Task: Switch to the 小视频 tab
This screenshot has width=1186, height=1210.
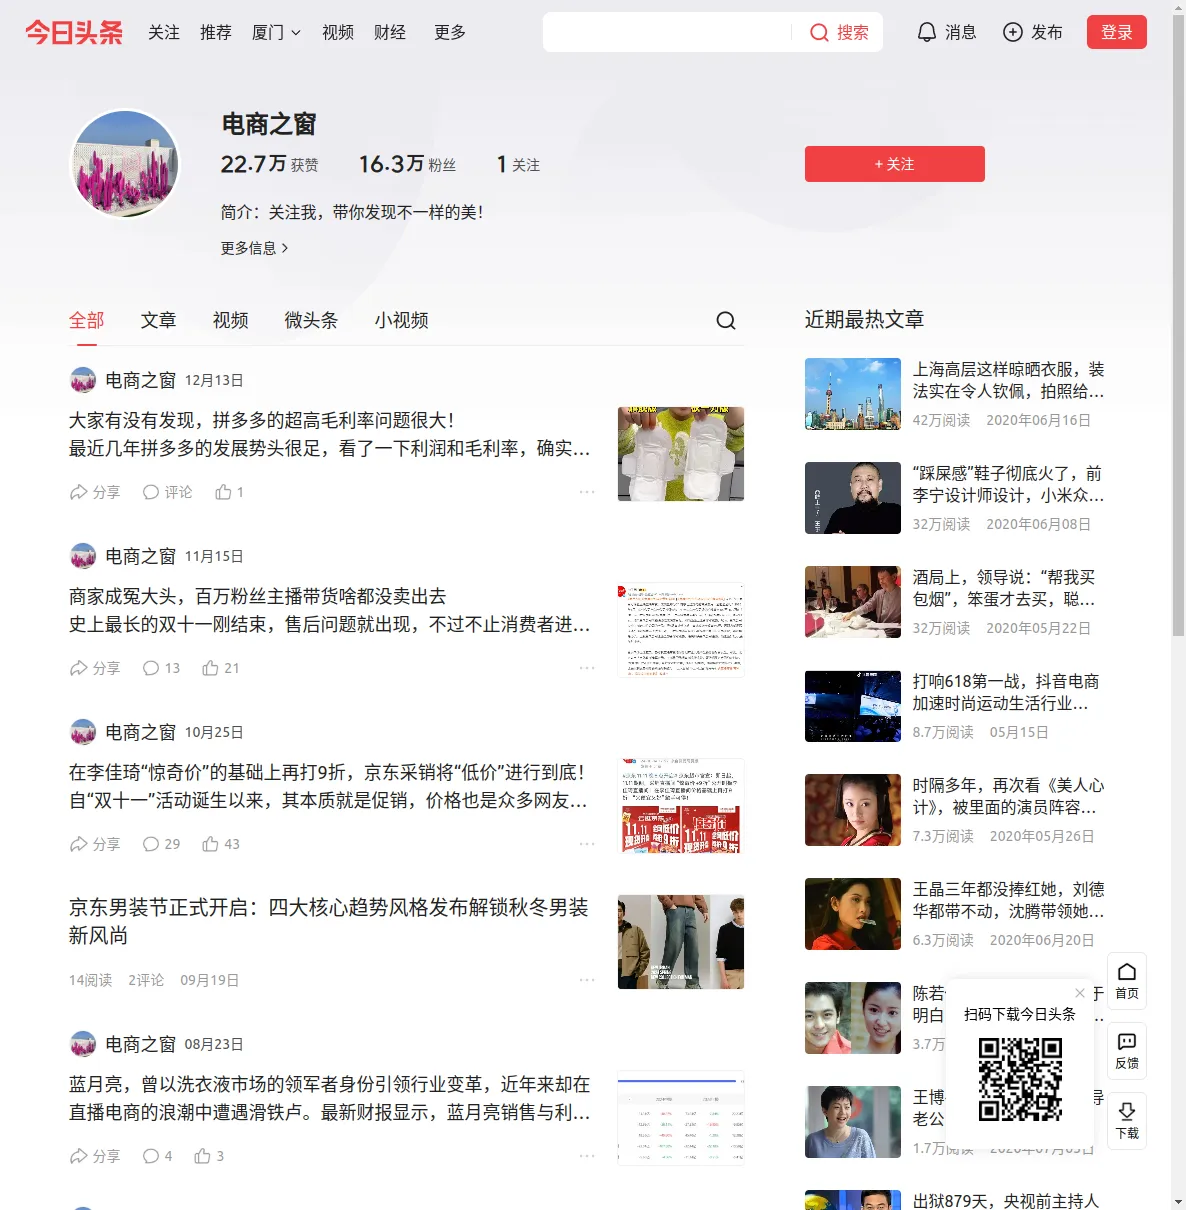Action: [x=402, y=320]
